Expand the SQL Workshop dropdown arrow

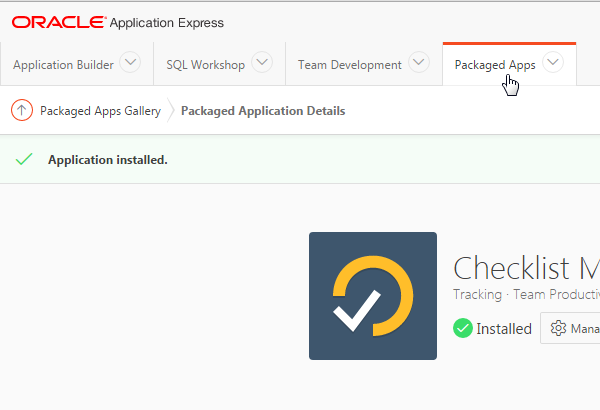pyautogui.click(x=262, y=62)
